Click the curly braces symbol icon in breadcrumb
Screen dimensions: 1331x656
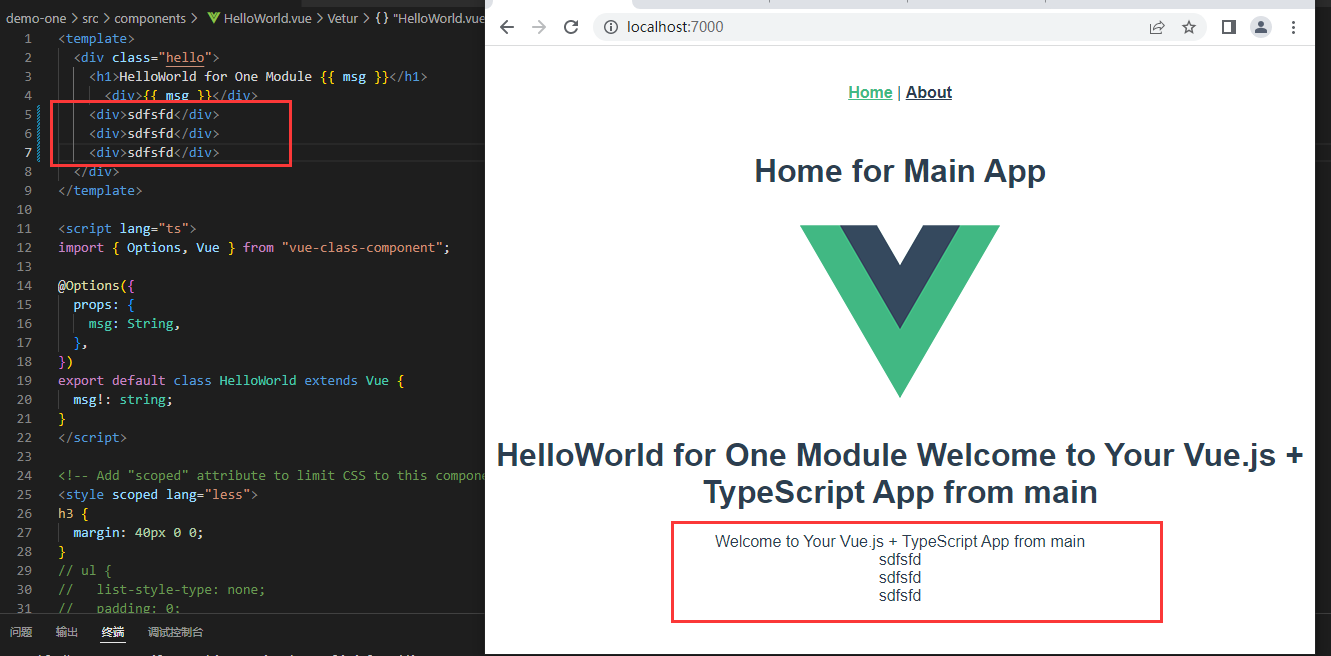pos(382,18)
